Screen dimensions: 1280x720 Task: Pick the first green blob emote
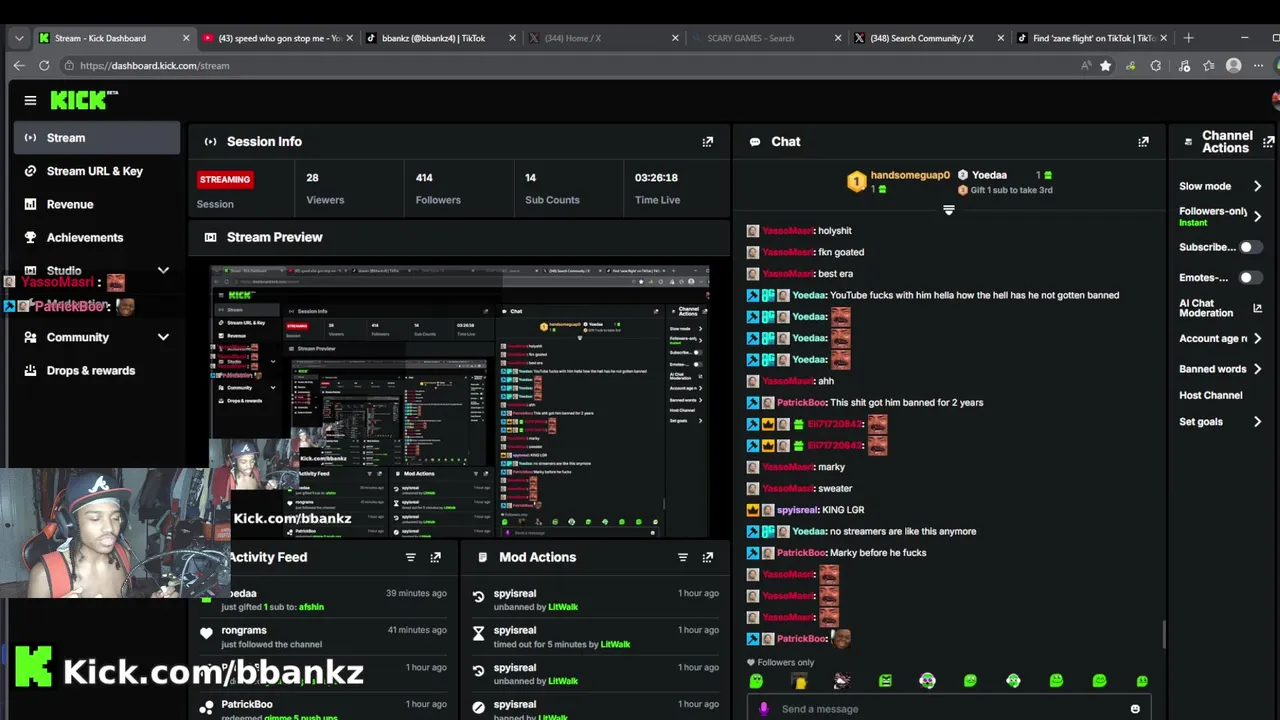coord(756,681)
